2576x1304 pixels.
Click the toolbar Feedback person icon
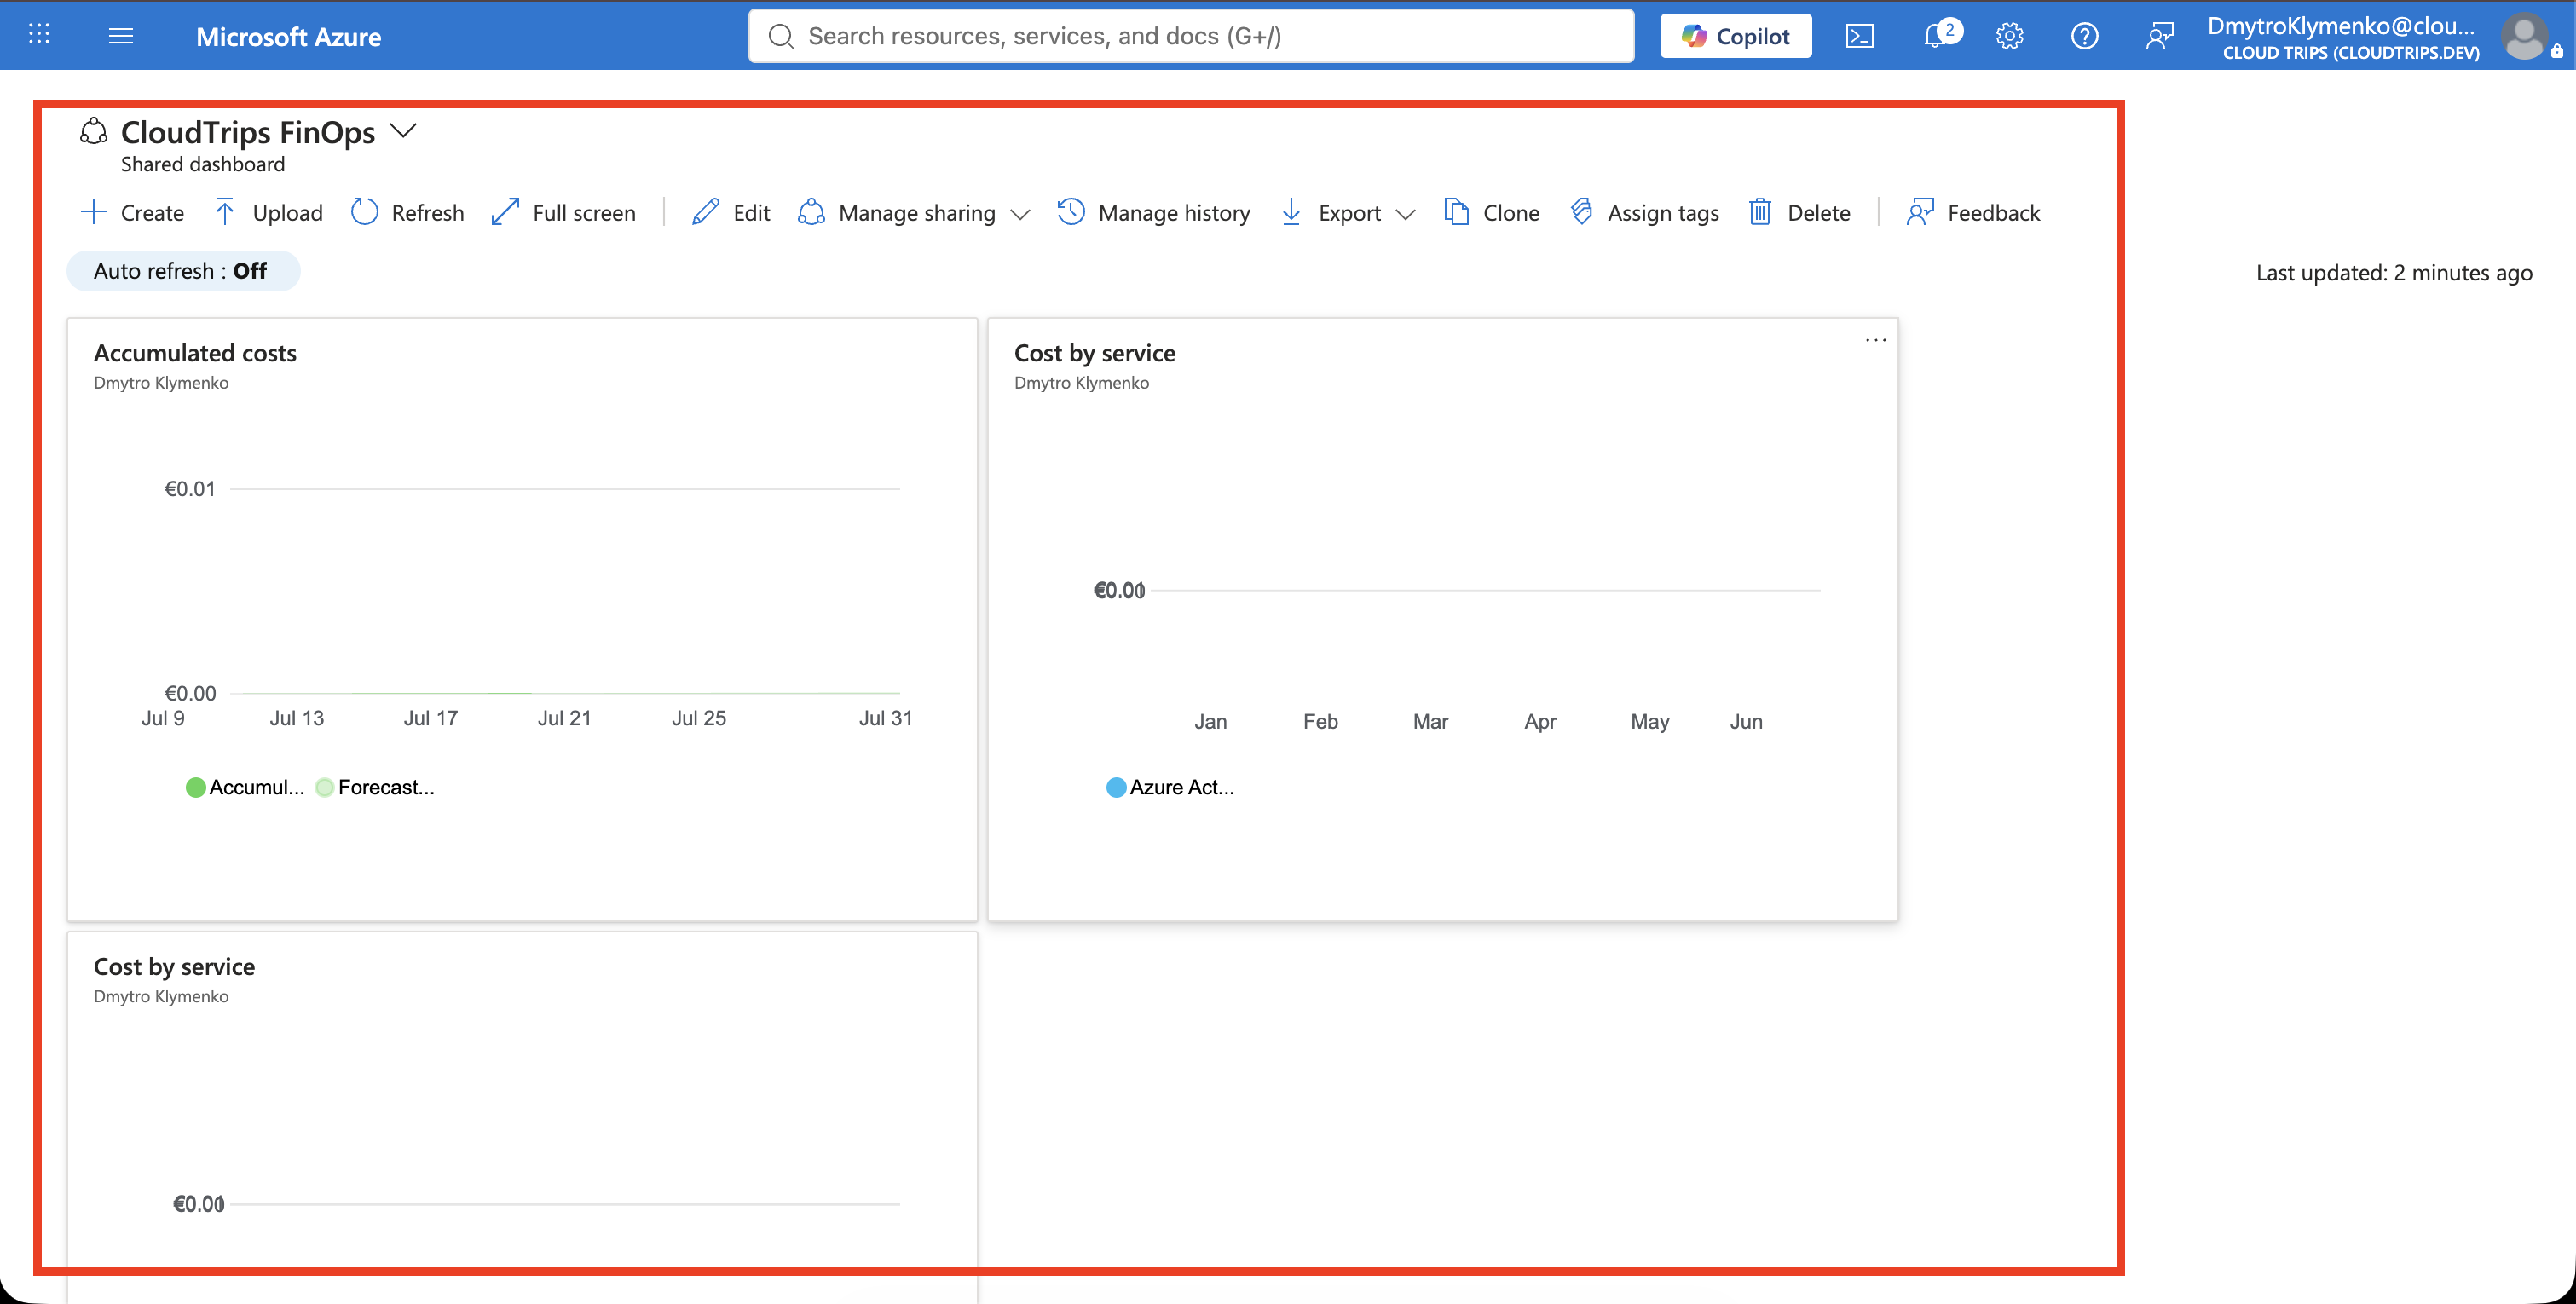coord(1920,212)
